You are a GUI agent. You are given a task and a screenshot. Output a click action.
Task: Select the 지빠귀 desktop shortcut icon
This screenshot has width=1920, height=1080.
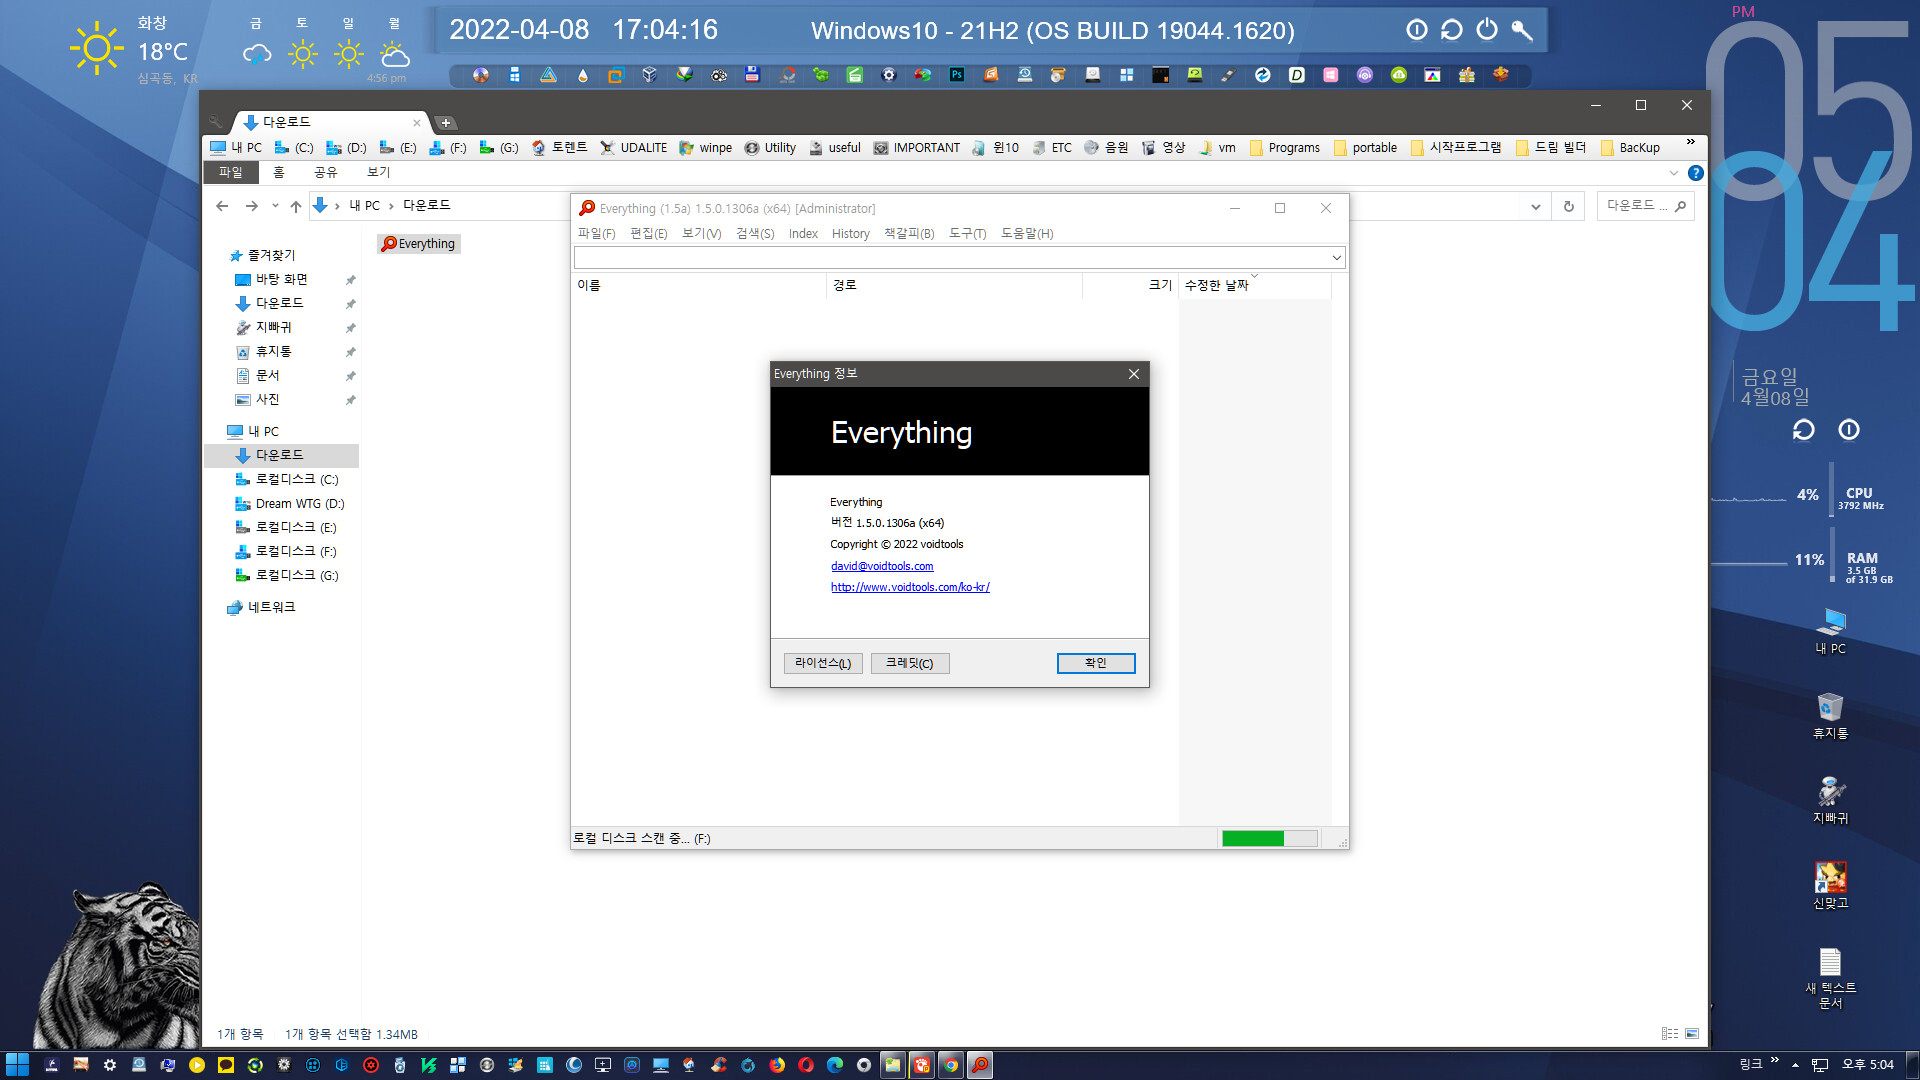click(1830, 801)
